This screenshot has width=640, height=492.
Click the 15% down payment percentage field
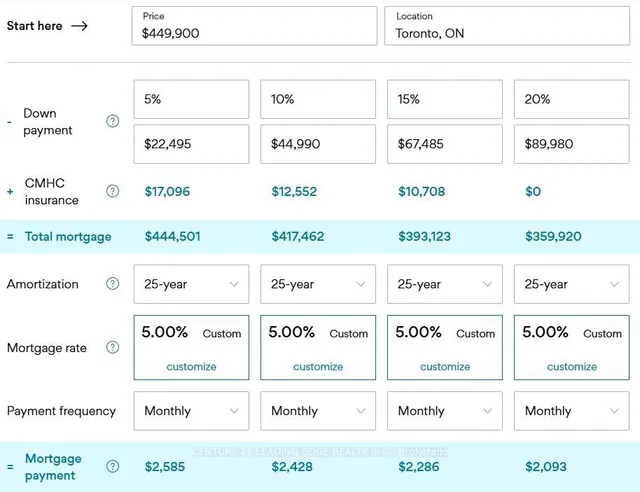coord(445,100)
